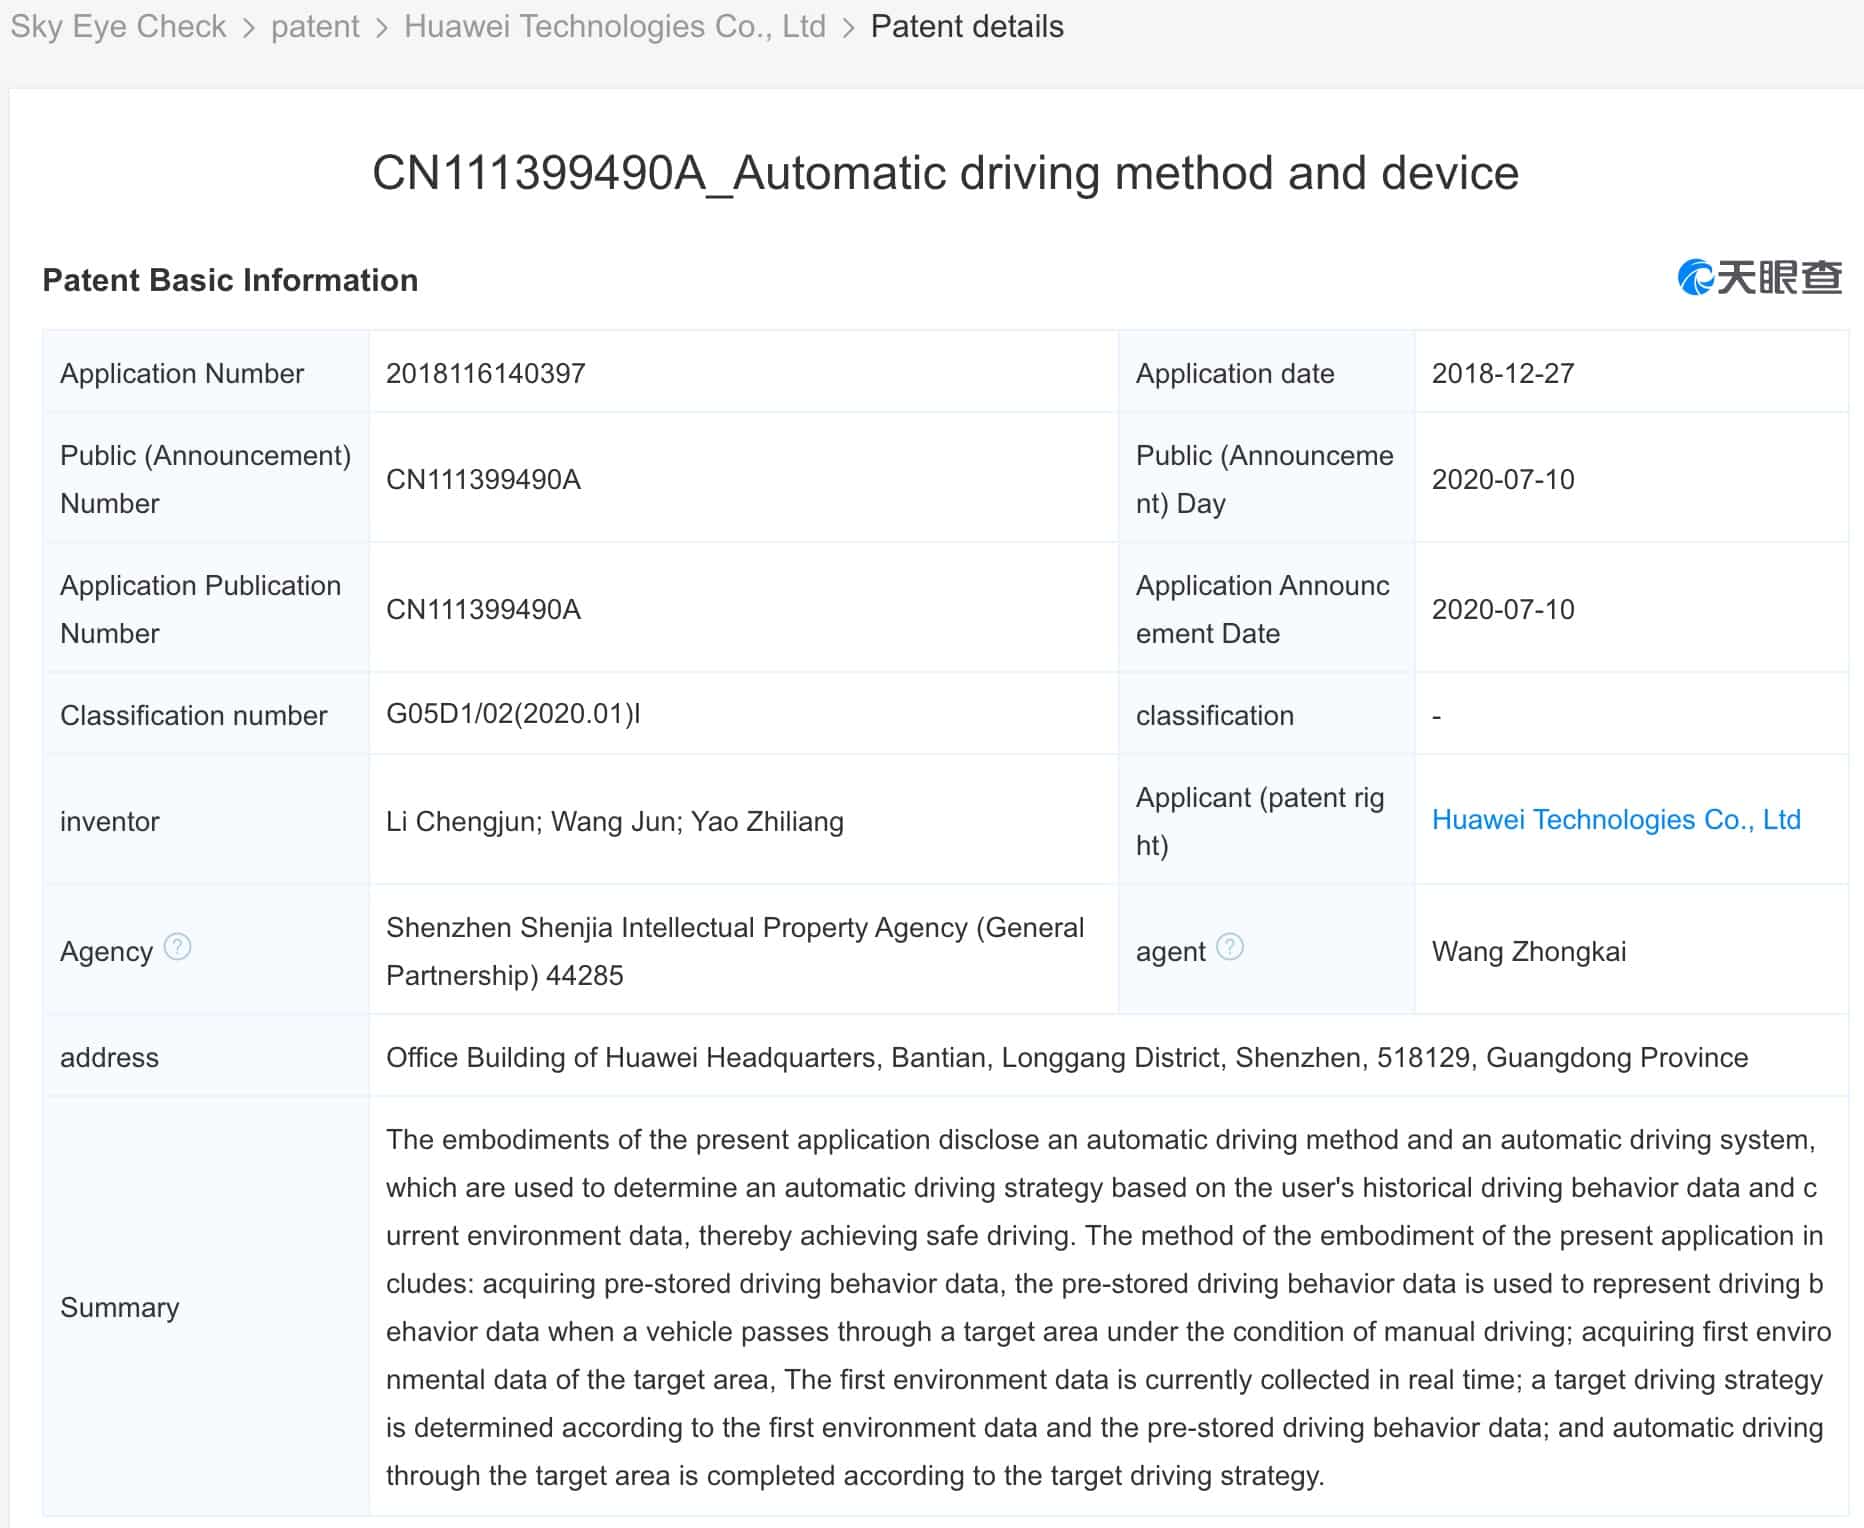
Task: Click the Tianyancha logo watermark
Action: [x=1759, y=278]
